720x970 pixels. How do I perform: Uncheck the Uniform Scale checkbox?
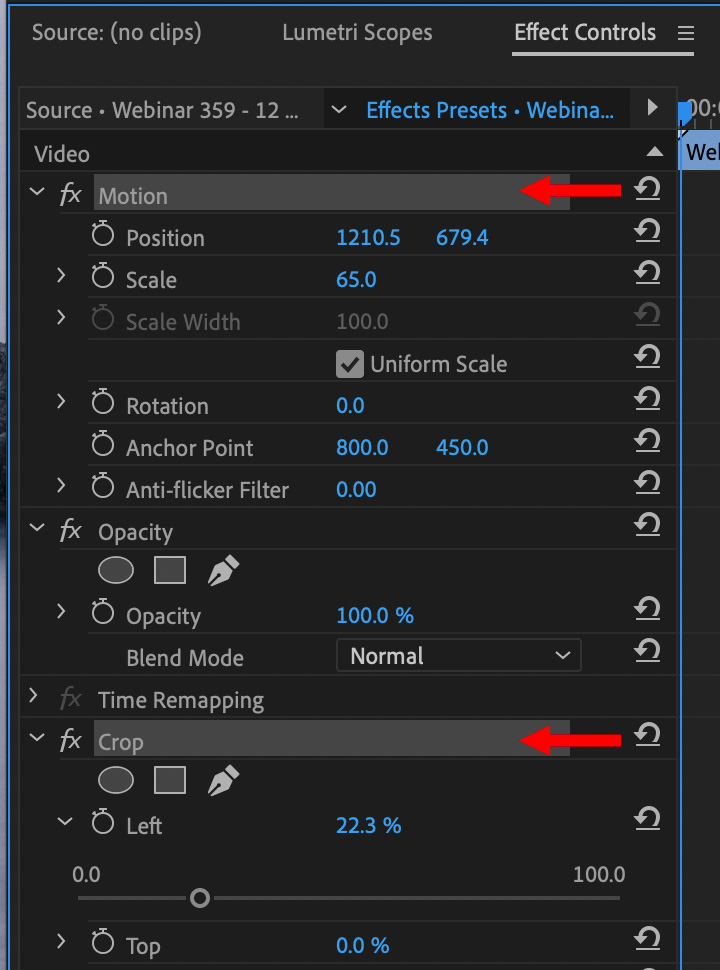(349, 364)
